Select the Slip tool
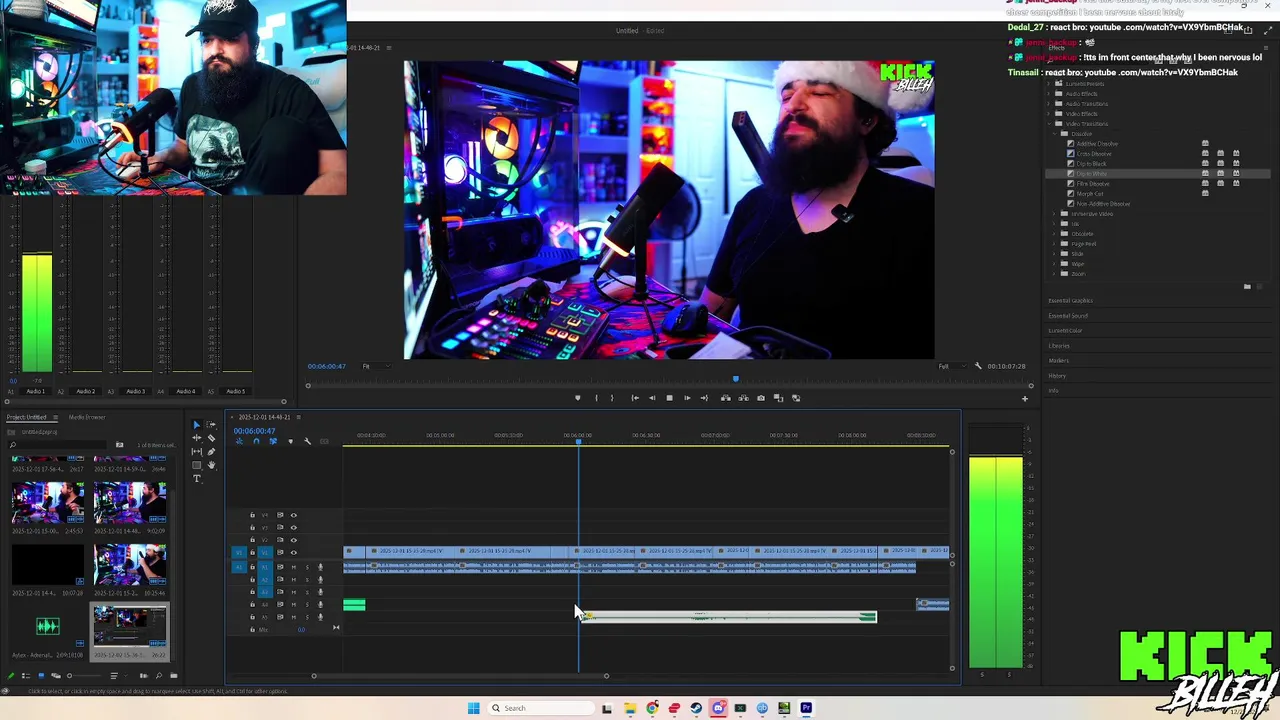The height and width of the screenshot is (720, 1280). pos(197,452)
